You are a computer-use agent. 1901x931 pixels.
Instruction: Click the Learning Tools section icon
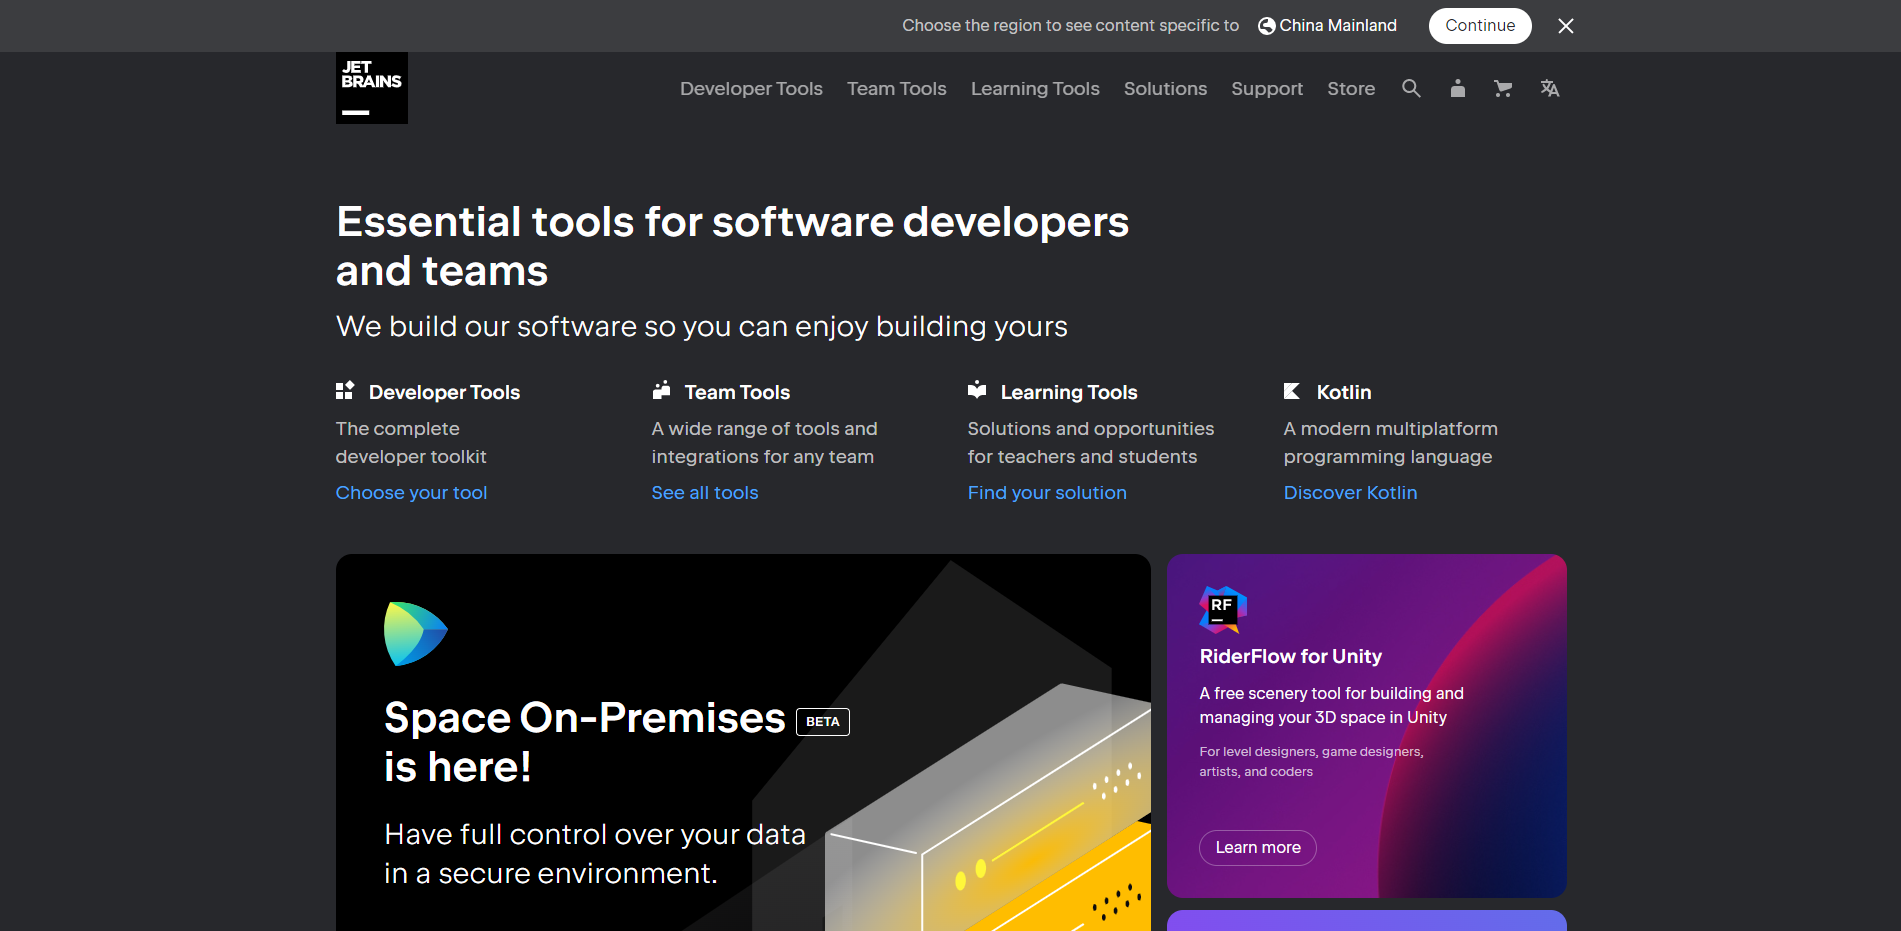point(977,390)
